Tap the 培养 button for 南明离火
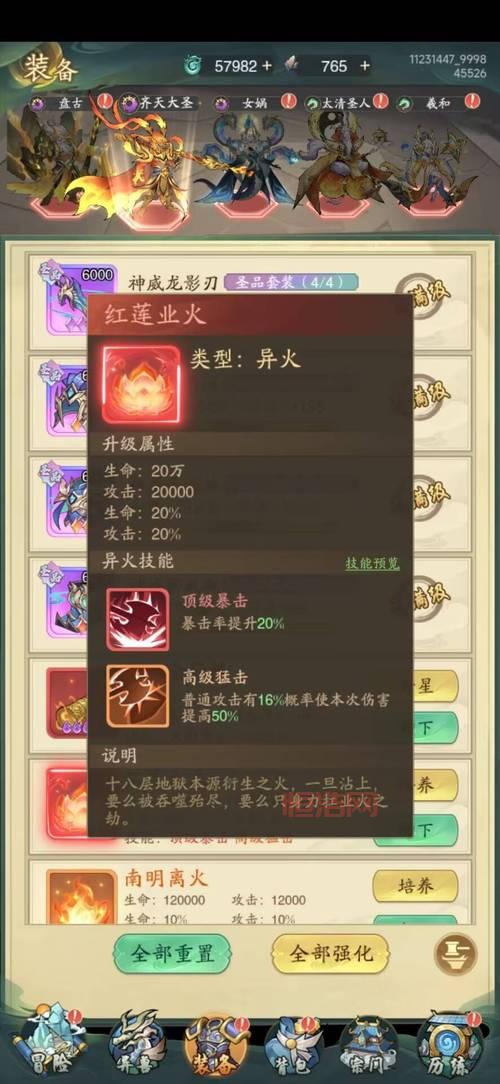The width and height of the screenshot is (500, 1084). coord(416,886)
